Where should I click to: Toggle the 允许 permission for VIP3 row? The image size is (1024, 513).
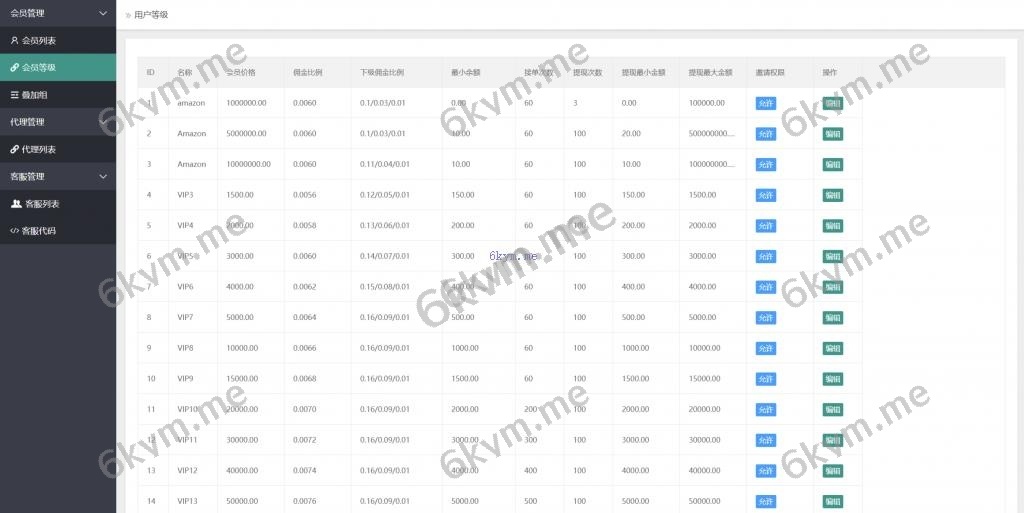[x=765, y=195]
